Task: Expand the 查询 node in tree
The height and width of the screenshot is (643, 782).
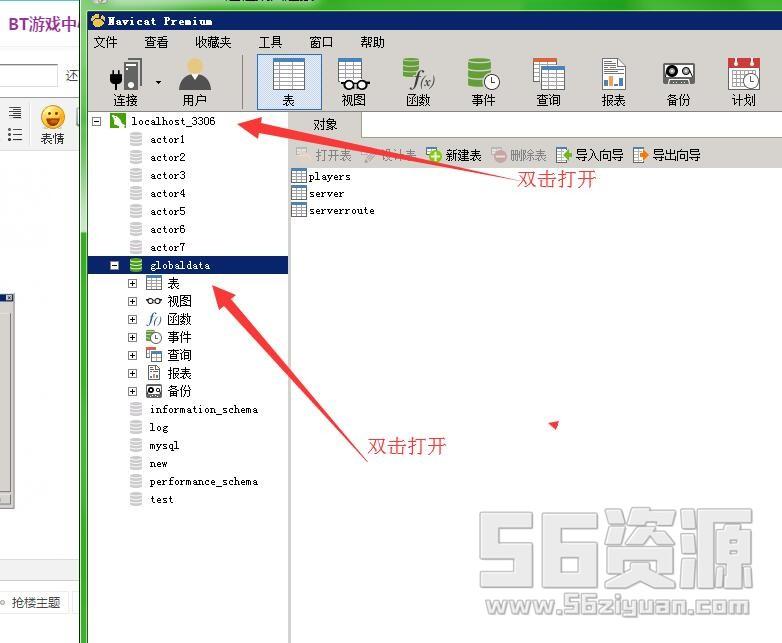Action: (x=133, y=355)
